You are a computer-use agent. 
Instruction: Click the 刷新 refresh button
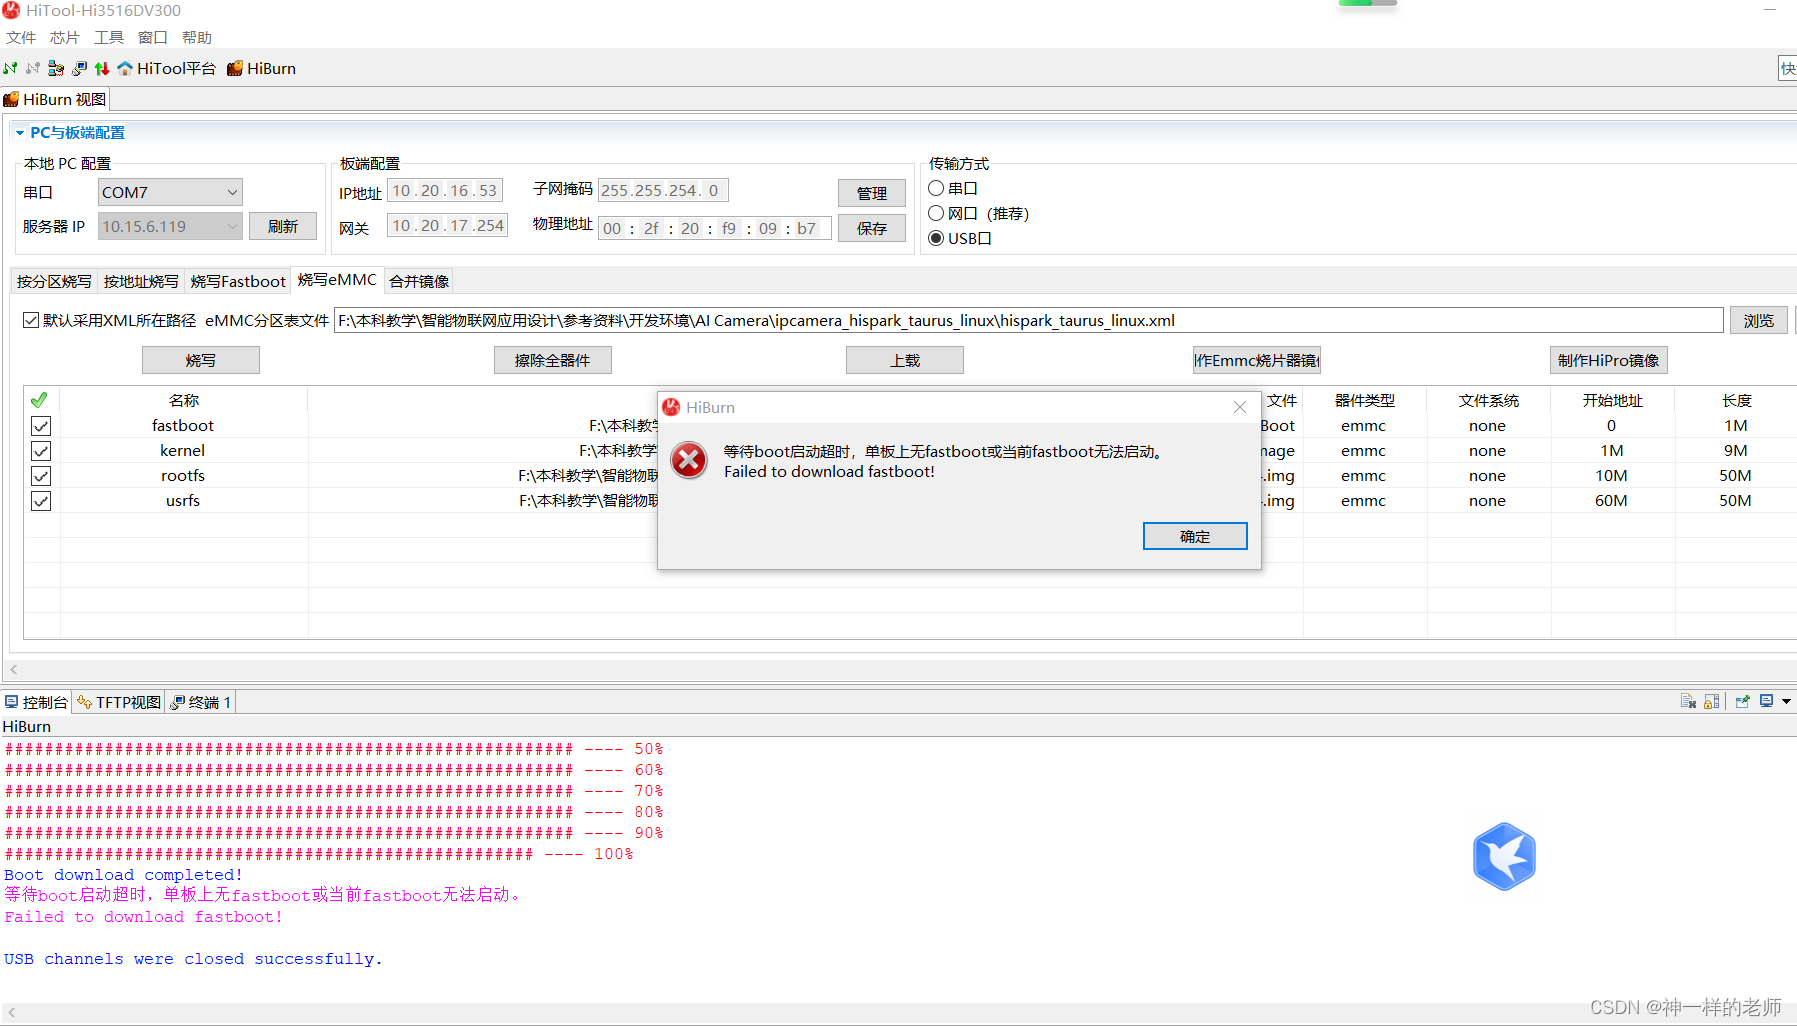283,226
